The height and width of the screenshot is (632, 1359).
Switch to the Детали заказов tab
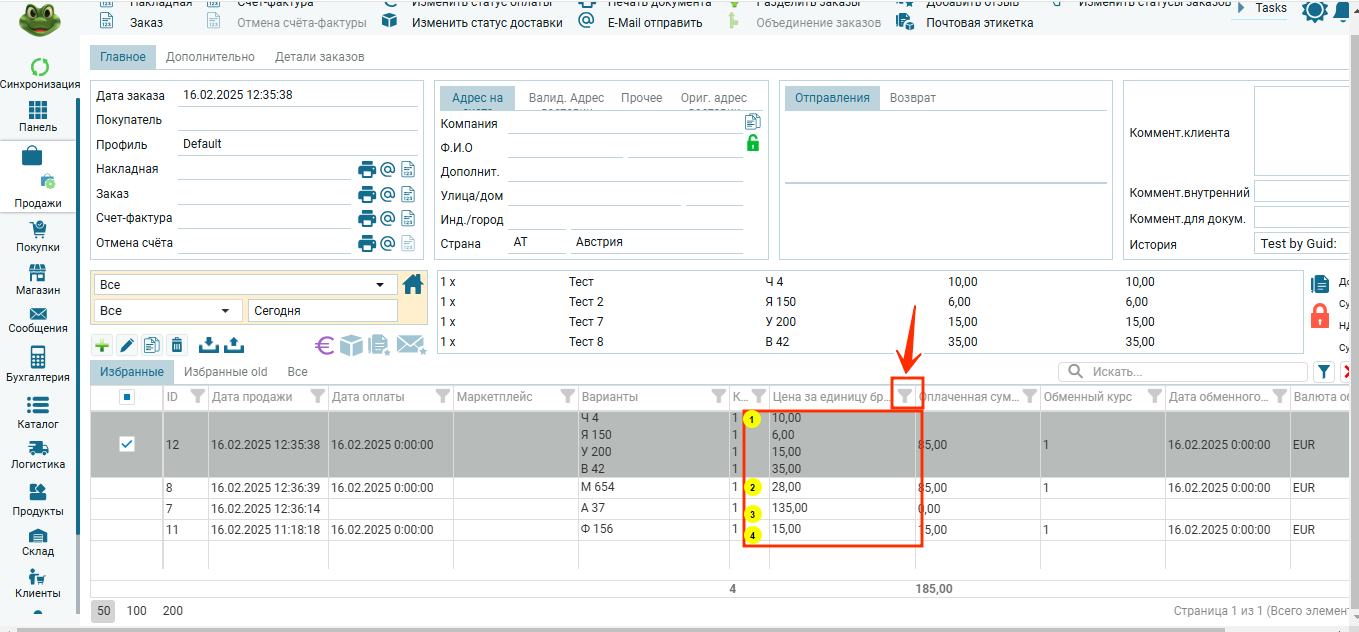[x=319, y=57]
